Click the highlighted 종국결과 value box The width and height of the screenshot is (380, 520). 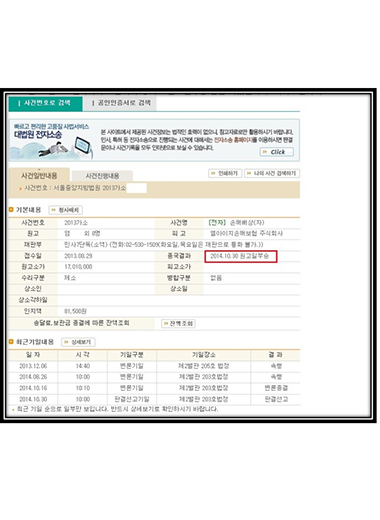pyautogui.click(x=241, y=256)
